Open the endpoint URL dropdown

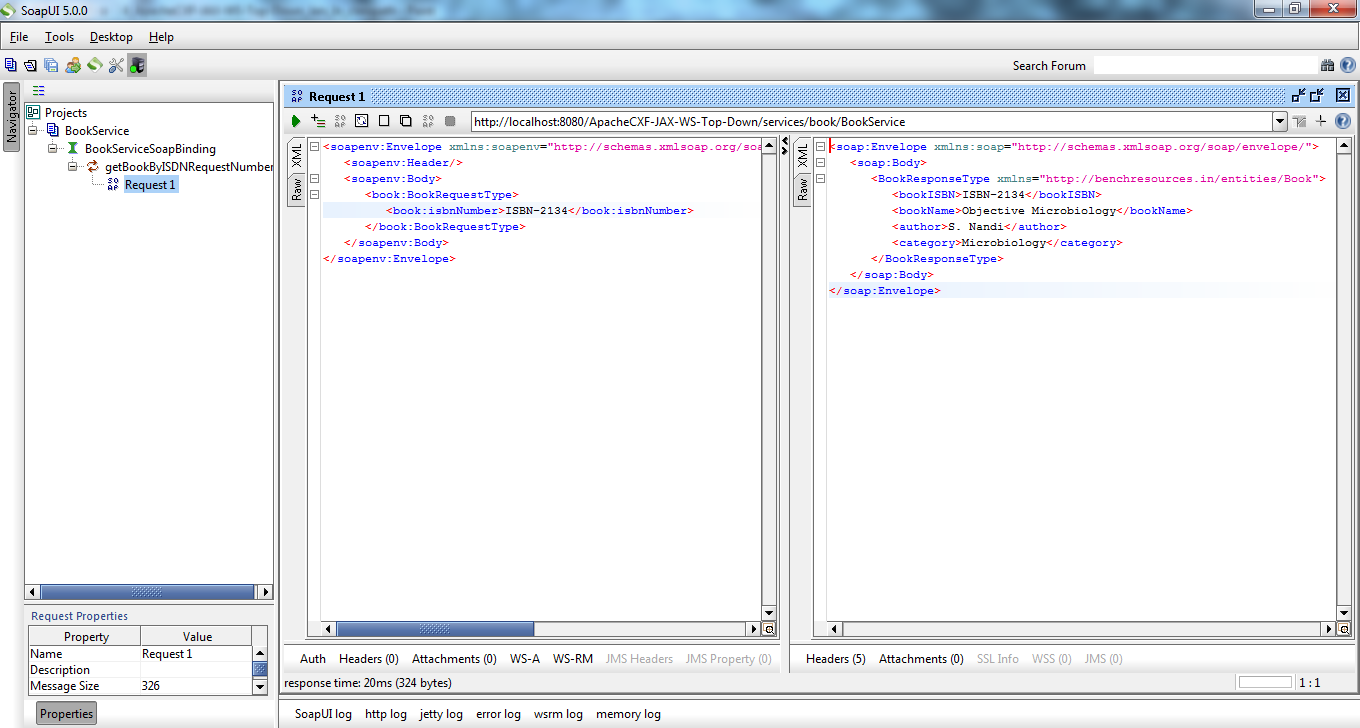click(1280, 120)
